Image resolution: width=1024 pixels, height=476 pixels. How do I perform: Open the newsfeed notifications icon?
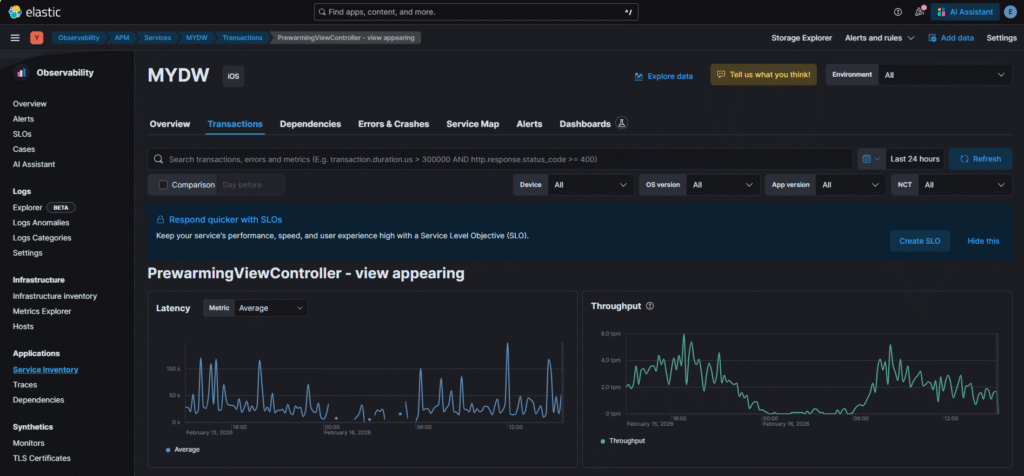[920, 12]
